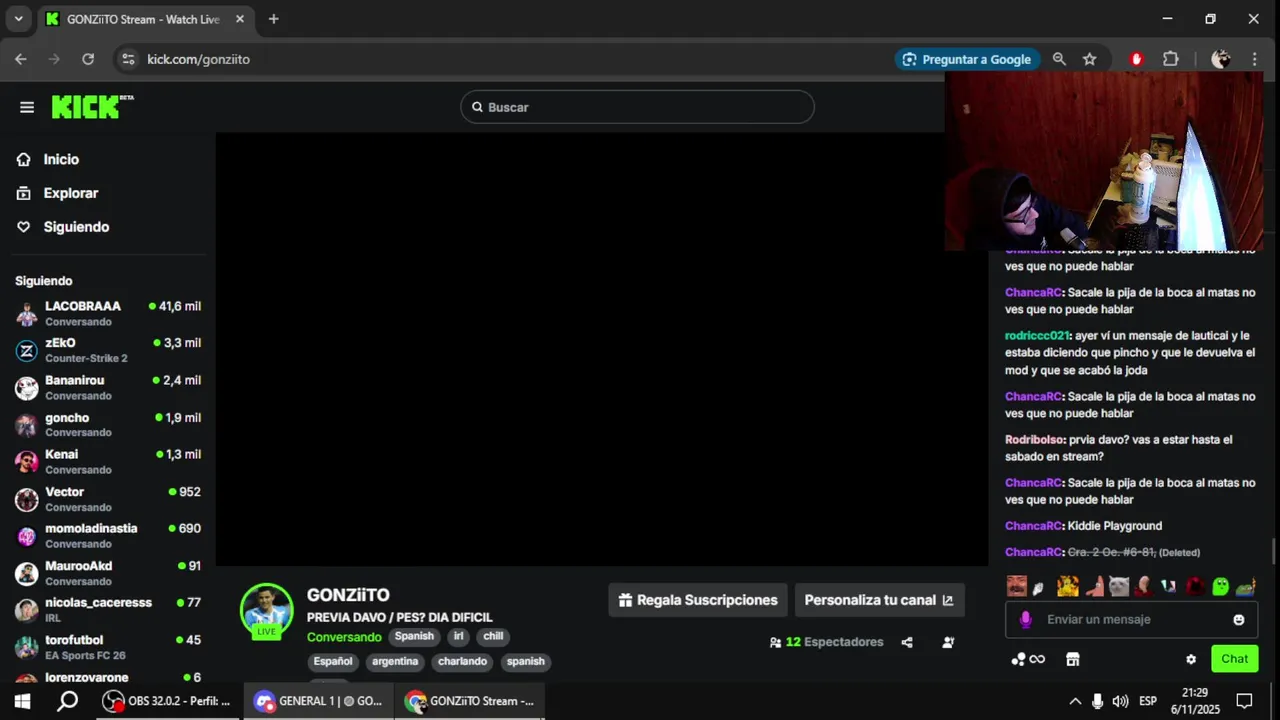The width and height of the screenshot is (1280, 720).
Task: Open taskbar volume speaker icon
Action: pyautogui.click(x=1120, y=701)
